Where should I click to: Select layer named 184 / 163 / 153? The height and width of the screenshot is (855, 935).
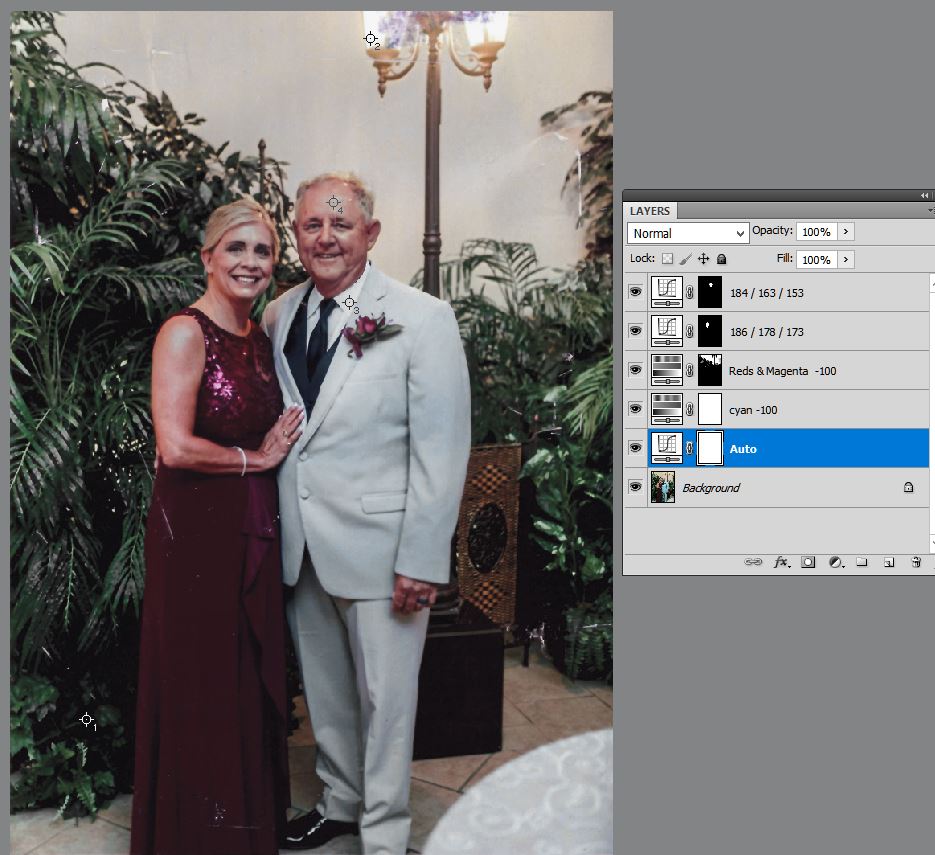tap(766, 293)
